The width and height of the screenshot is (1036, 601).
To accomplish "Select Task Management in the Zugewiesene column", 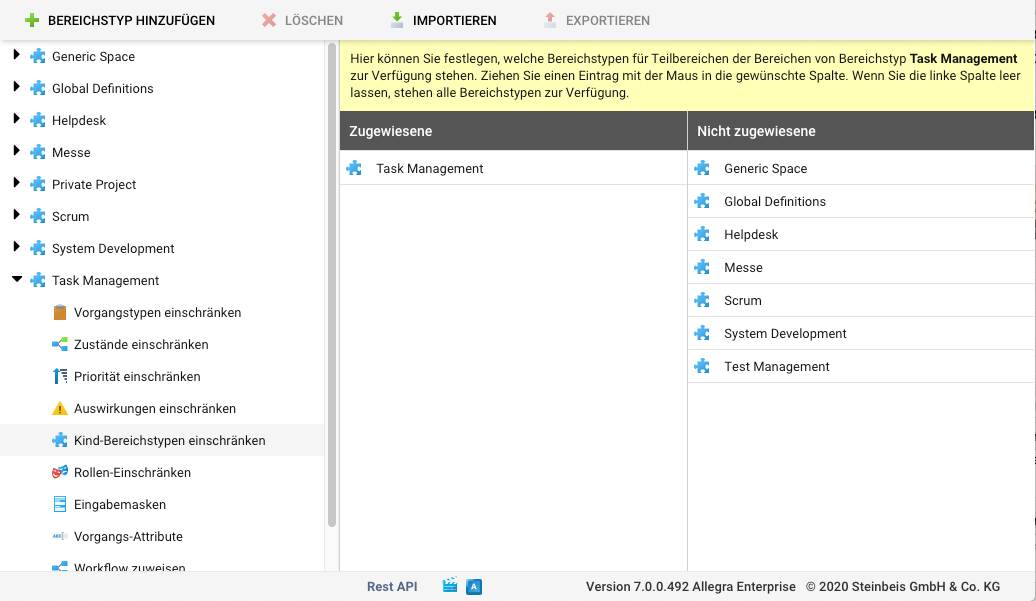I will click(430, 169).
